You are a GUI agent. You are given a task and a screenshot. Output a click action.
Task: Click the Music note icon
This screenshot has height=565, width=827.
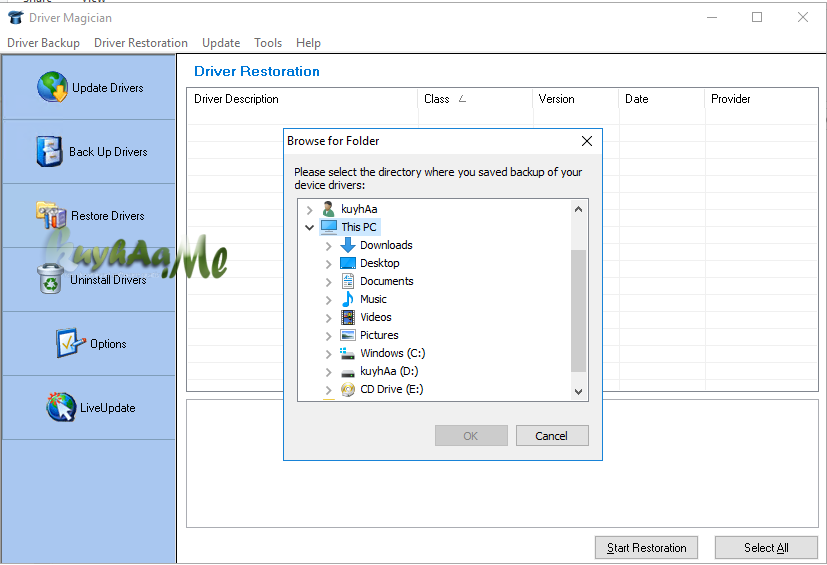[x=348, y=299]
